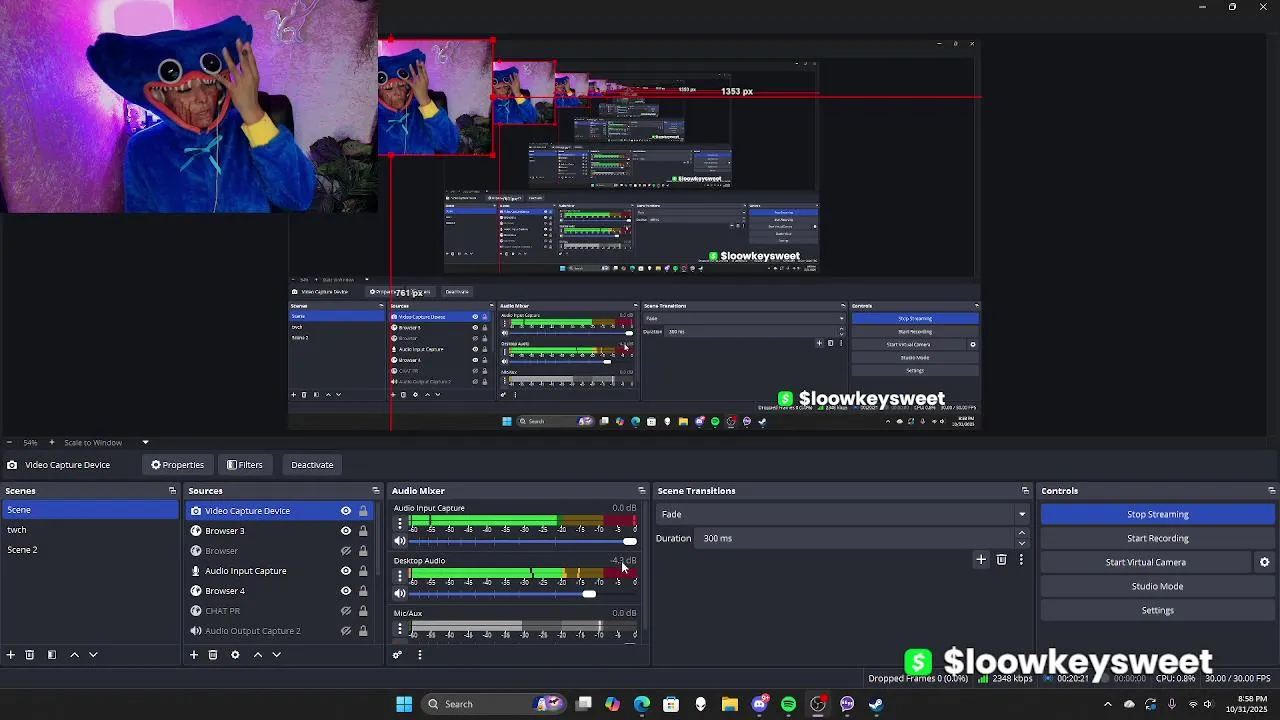This screenshot has height=720, width=1280.
Task: Move scene down with arrow in Scenes toolbar
Action: [x=93, y=655]
